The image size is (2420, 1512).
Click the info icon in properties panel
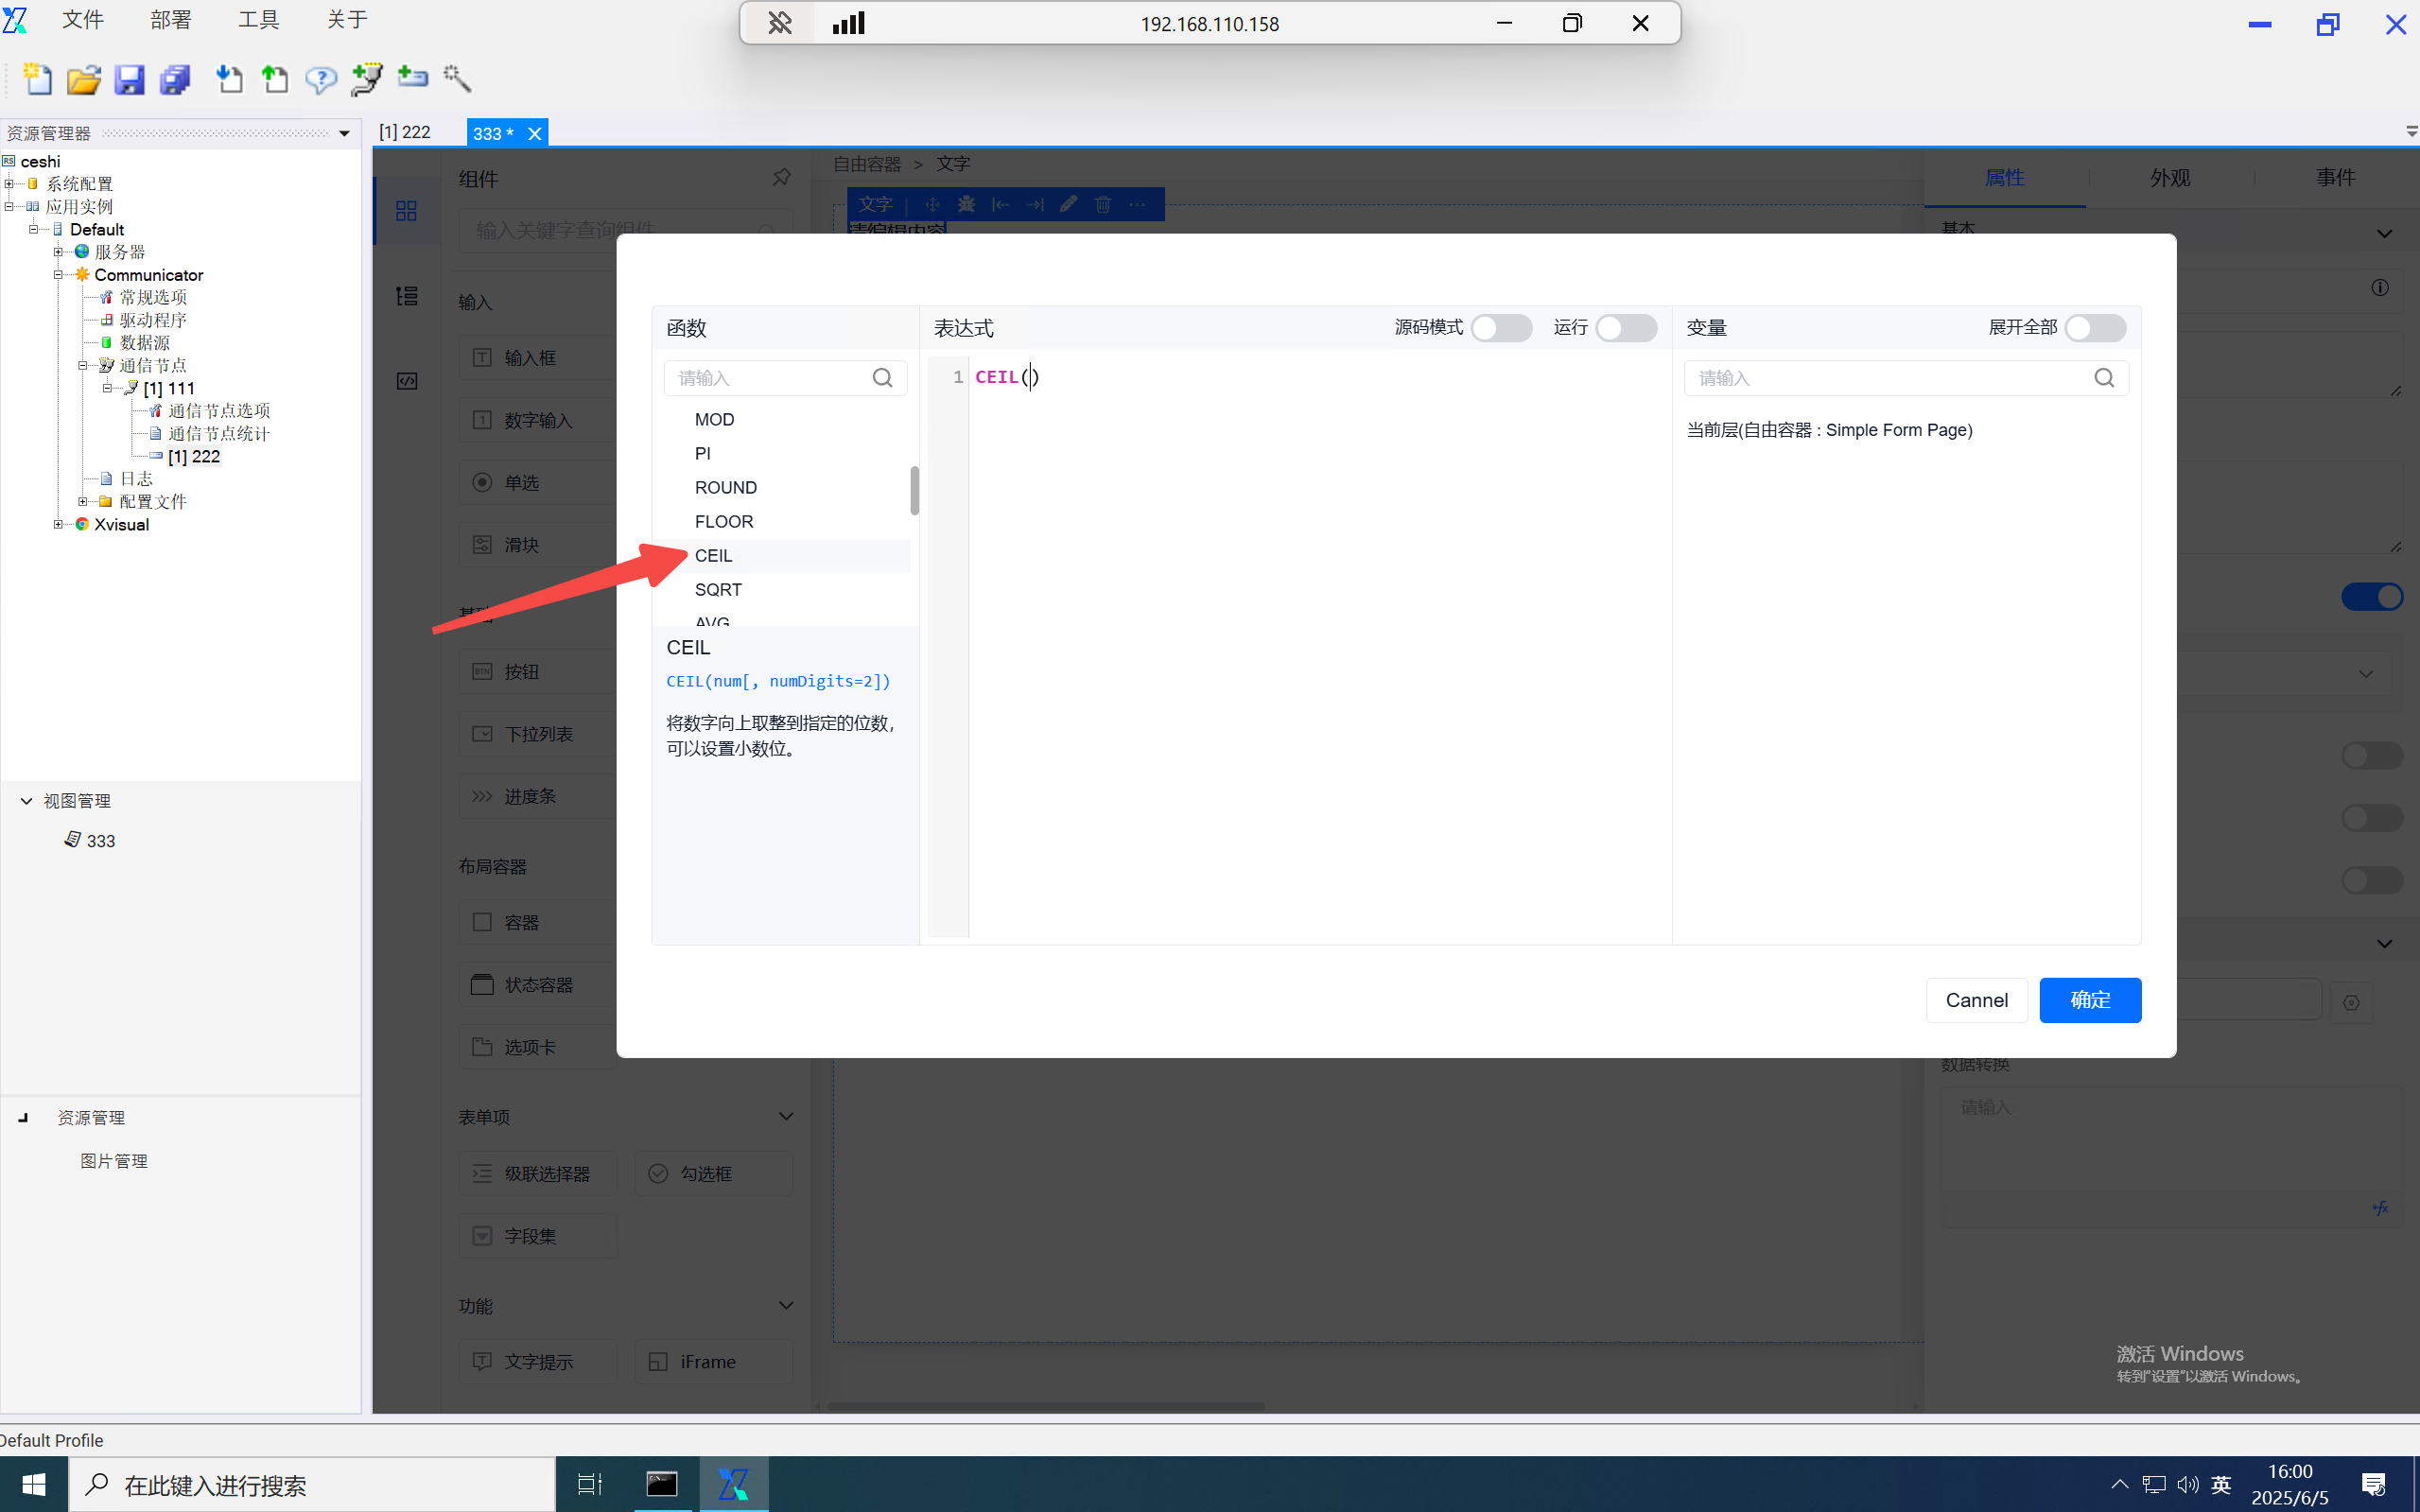click(2380, 288)
